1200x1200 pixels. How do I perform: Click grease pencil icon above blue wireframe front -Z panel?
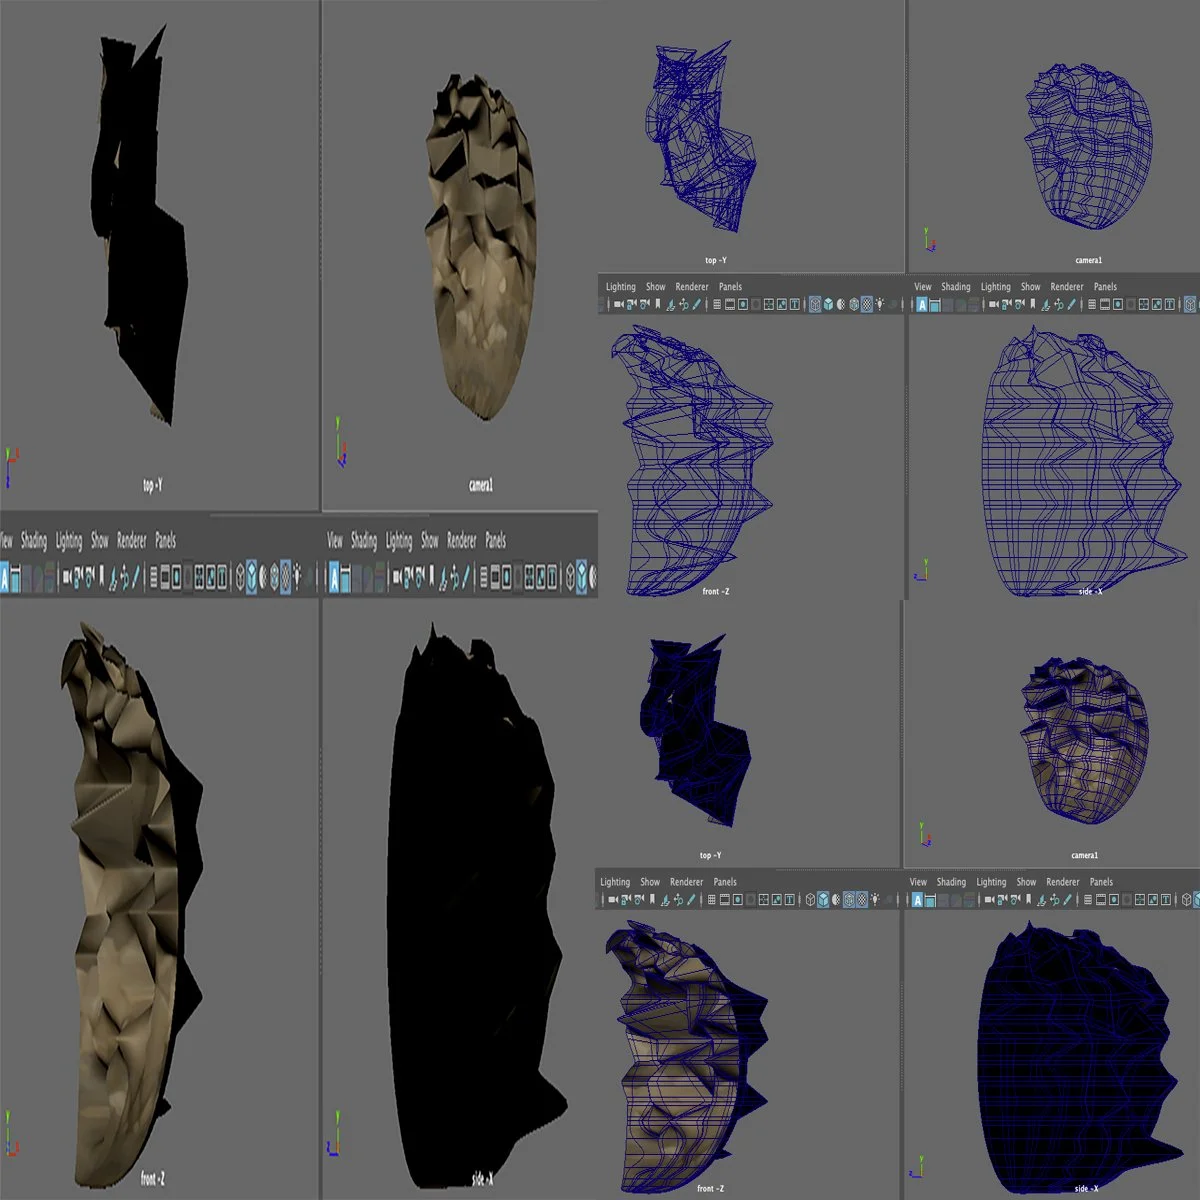(x=696, y=305)
